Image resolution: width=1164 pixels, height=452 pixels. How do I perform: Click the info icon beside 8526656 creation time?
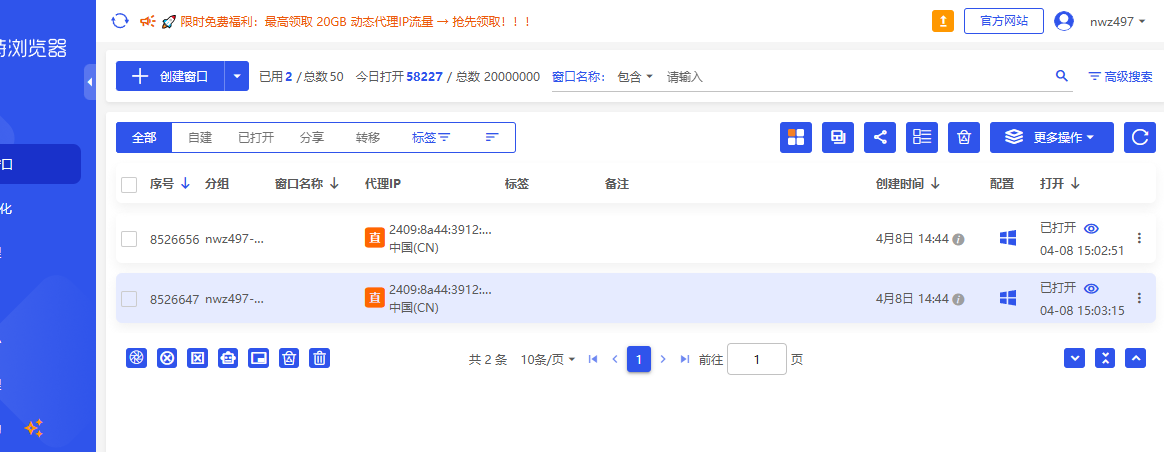click(958, 240)
